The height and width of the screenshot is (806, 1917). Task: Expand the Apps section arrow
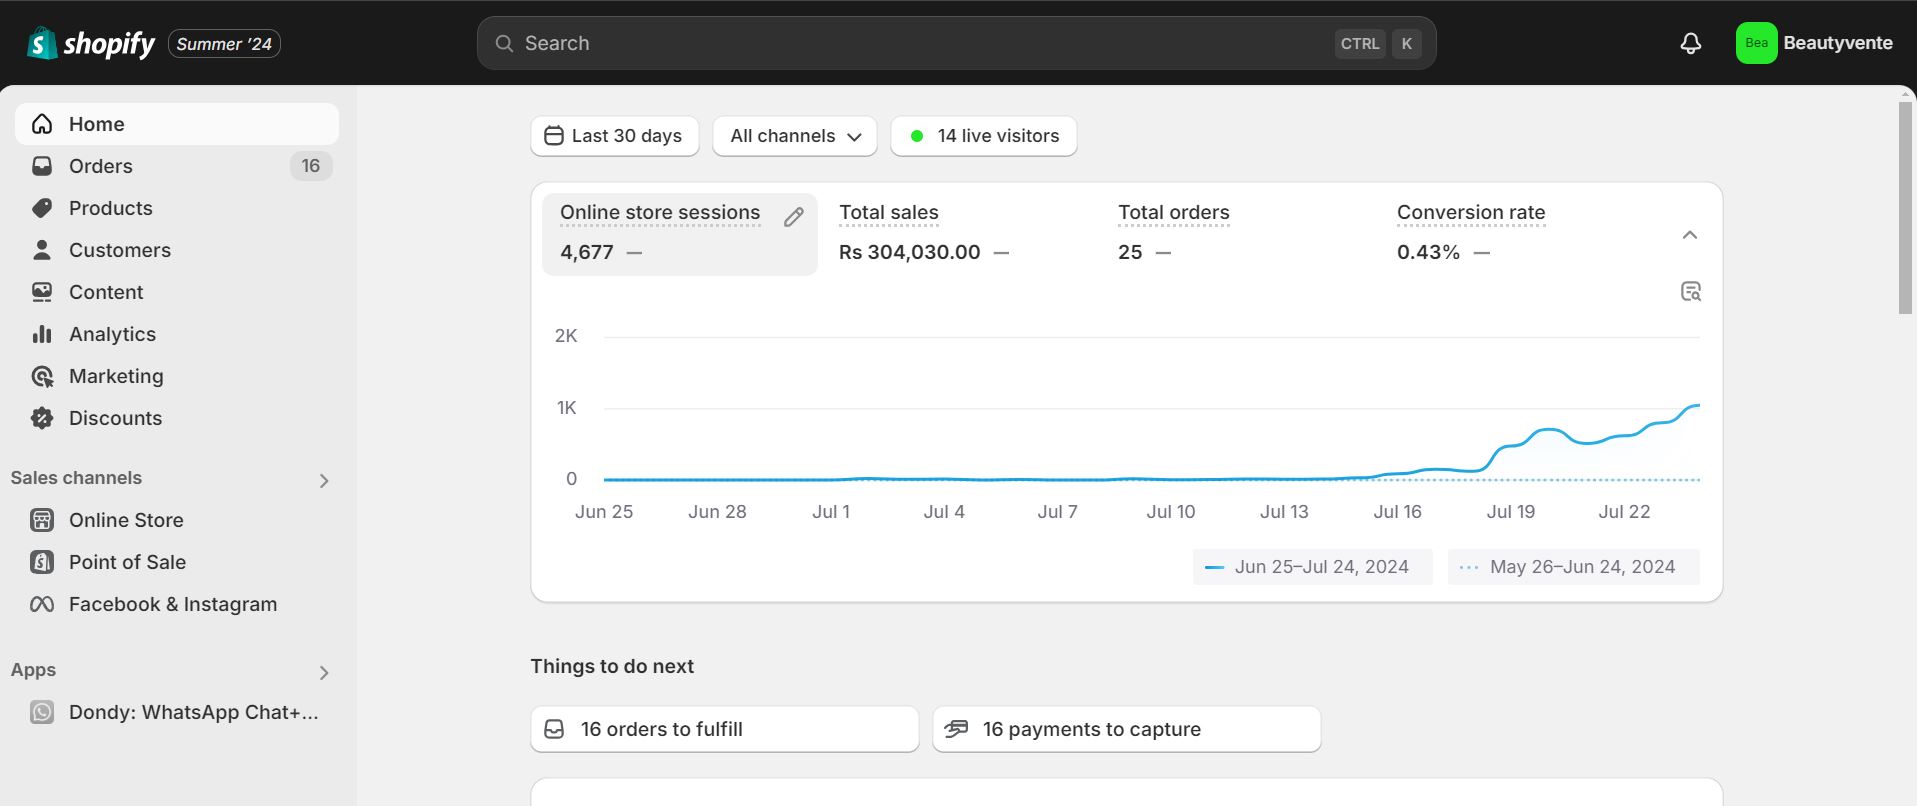[x=324, y=673]
